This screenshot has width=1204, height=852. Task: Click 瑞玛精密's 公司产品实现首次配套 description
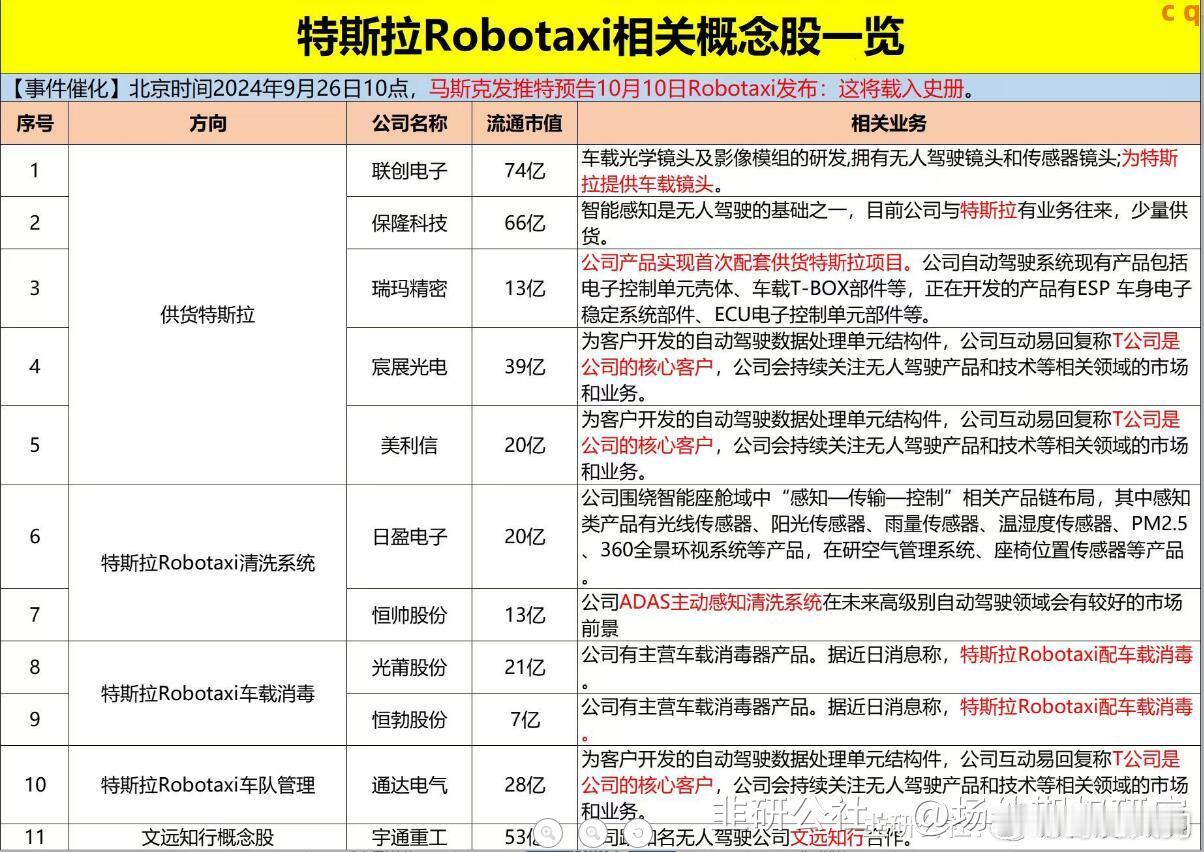tap(889, 288)
